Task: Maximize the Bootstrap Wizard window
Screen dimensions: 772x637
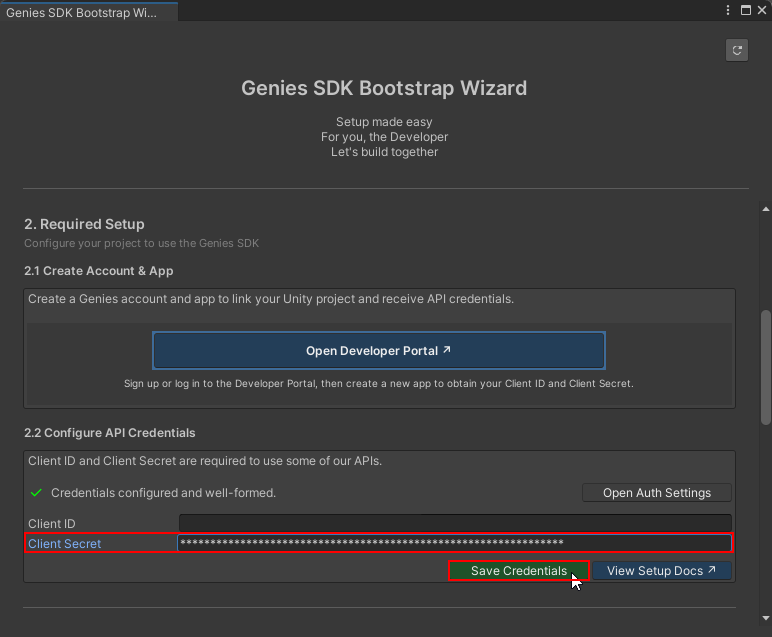Action: [746, 10]
